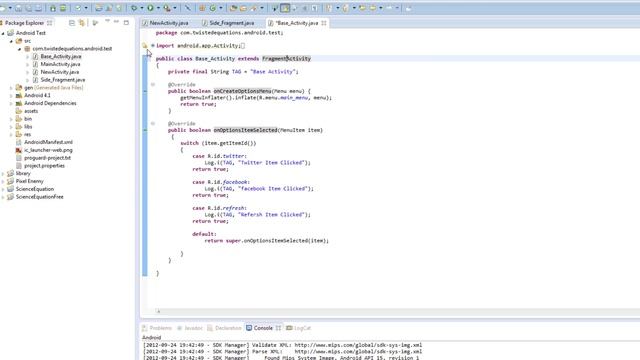The image size is (640, 360).
Task: Open the Run dropdown arrow
Action: tap(158, 8)
